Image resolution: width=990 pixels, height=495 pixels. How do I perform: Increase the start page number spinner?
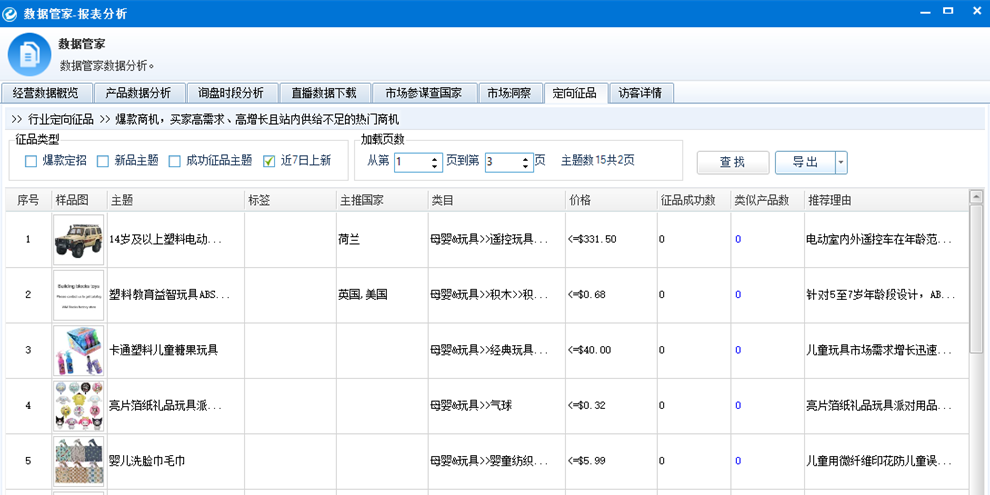(x=435, y=158)
